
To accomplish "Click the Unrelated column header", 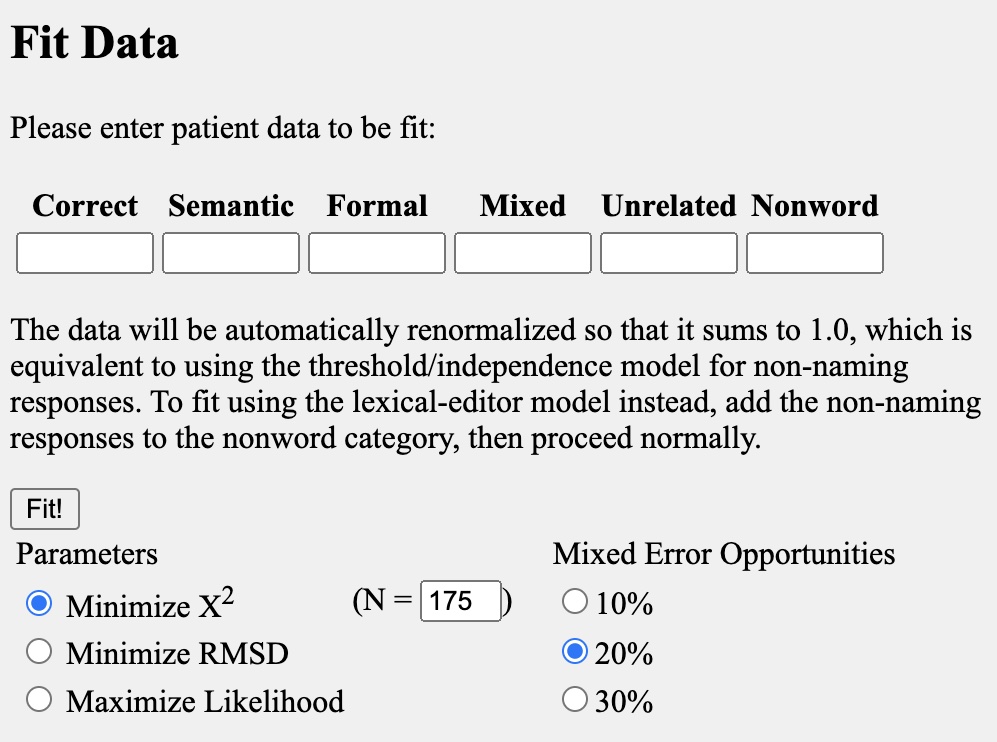I will pos(669,206).
